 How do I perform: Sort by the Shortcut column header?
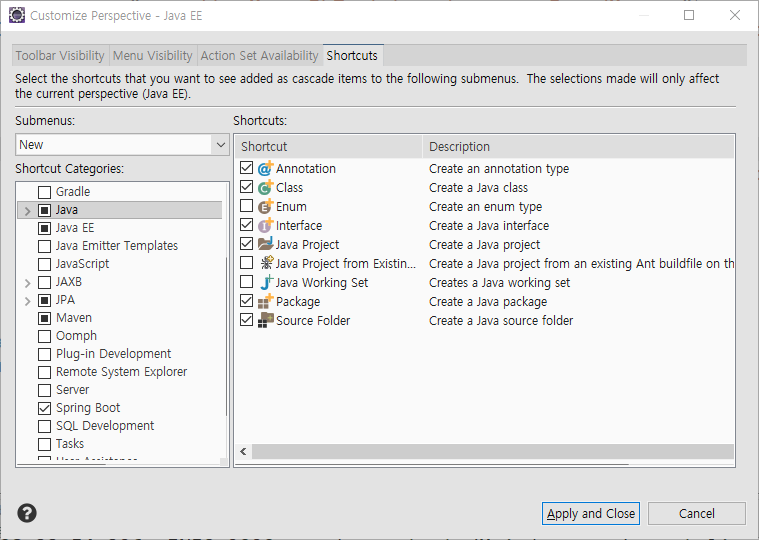[x=329, y=147]
